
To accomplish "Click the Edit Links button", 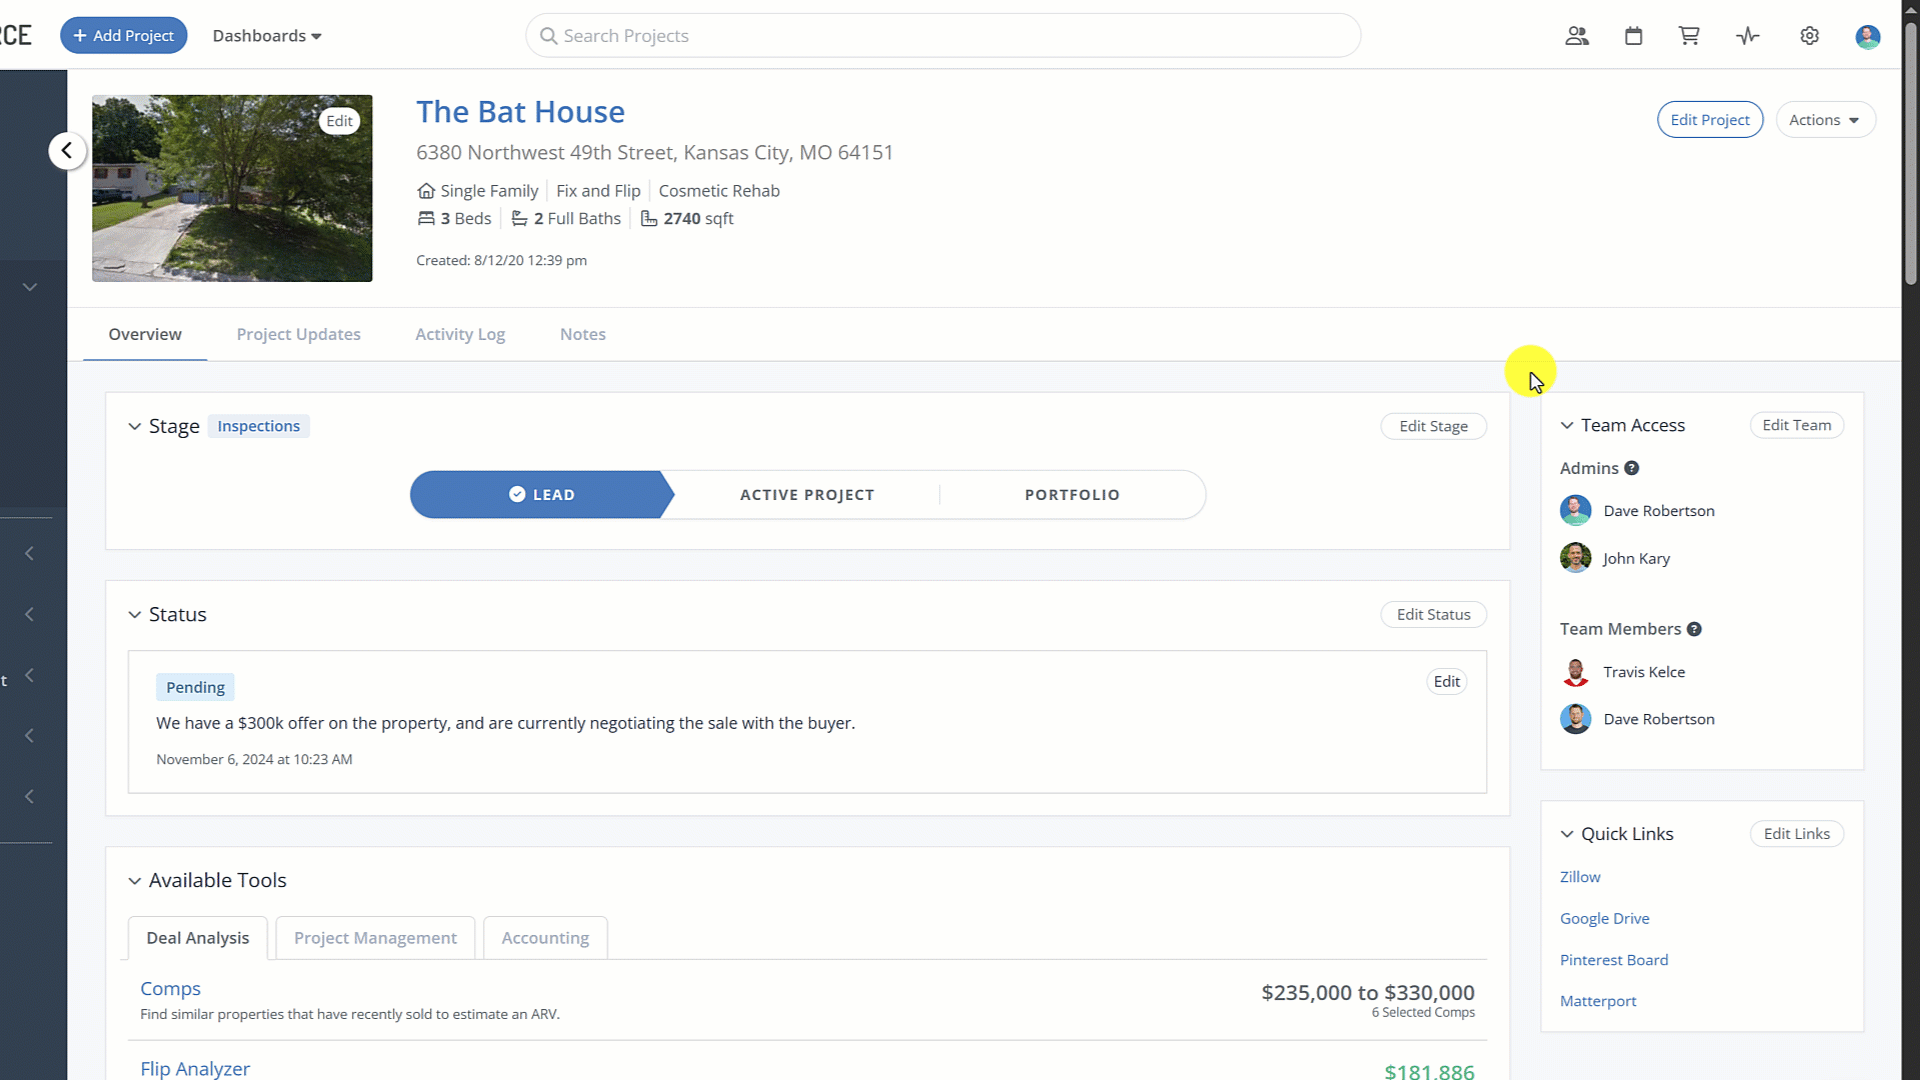I will click(1797, 834).
